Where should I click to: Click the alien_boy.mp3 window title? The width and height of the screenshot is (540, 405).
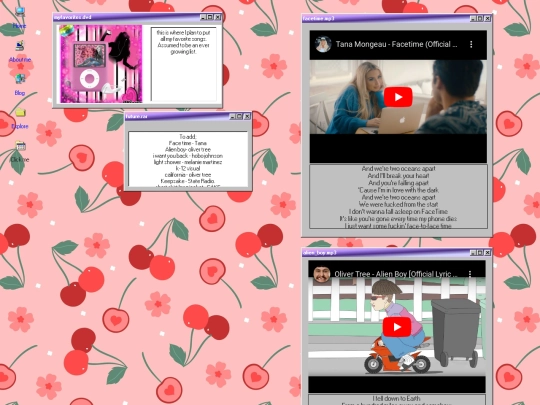(x=320, y=252)
